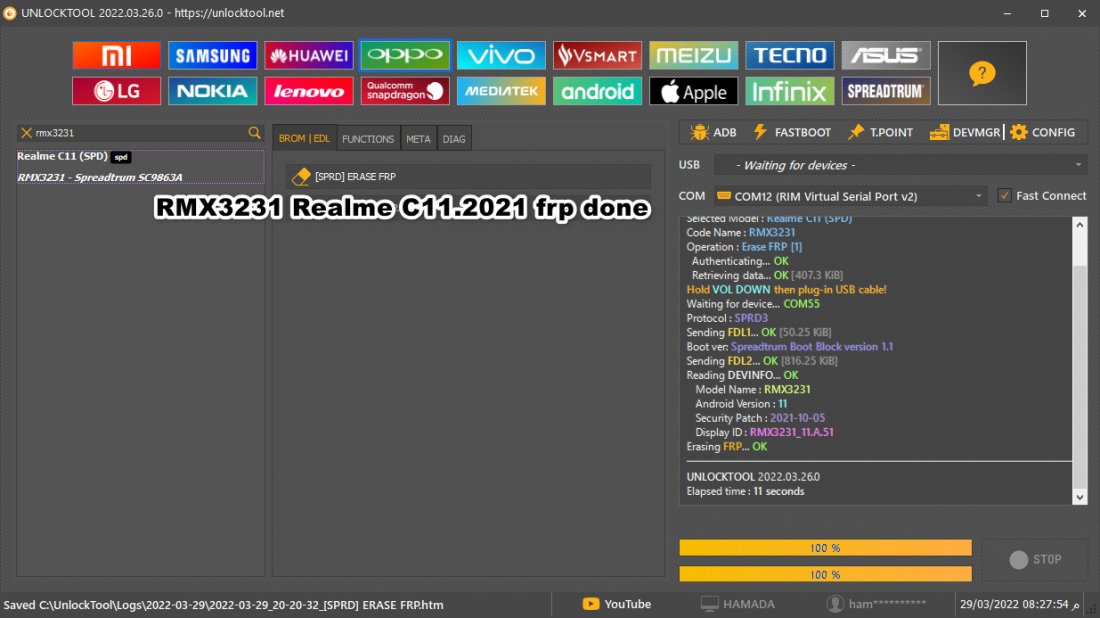Open the CONFIG settings

[x=1042, y=133]
